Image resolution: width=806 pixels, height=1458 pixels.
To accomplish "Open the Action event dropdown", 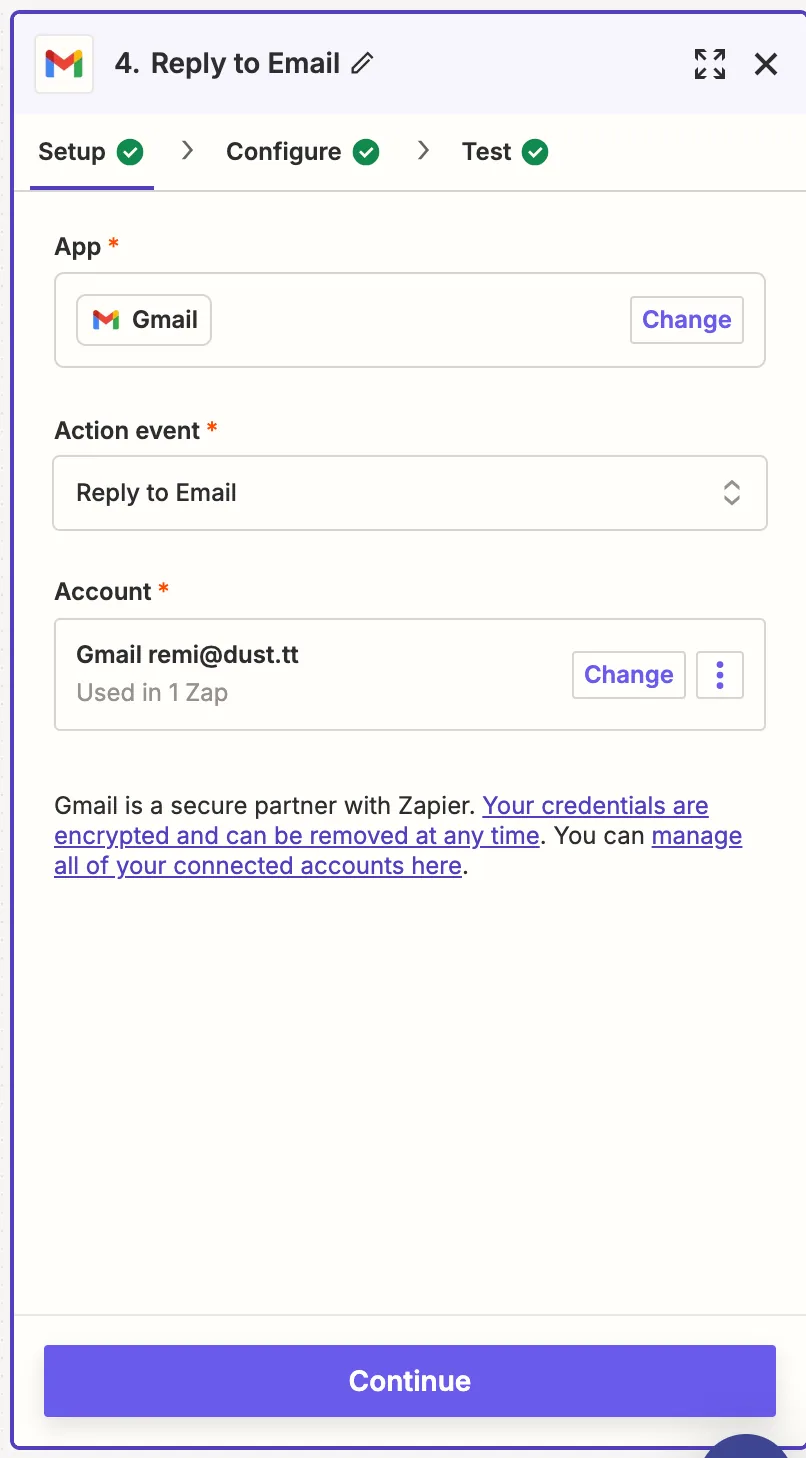I will tap(410, 493).
